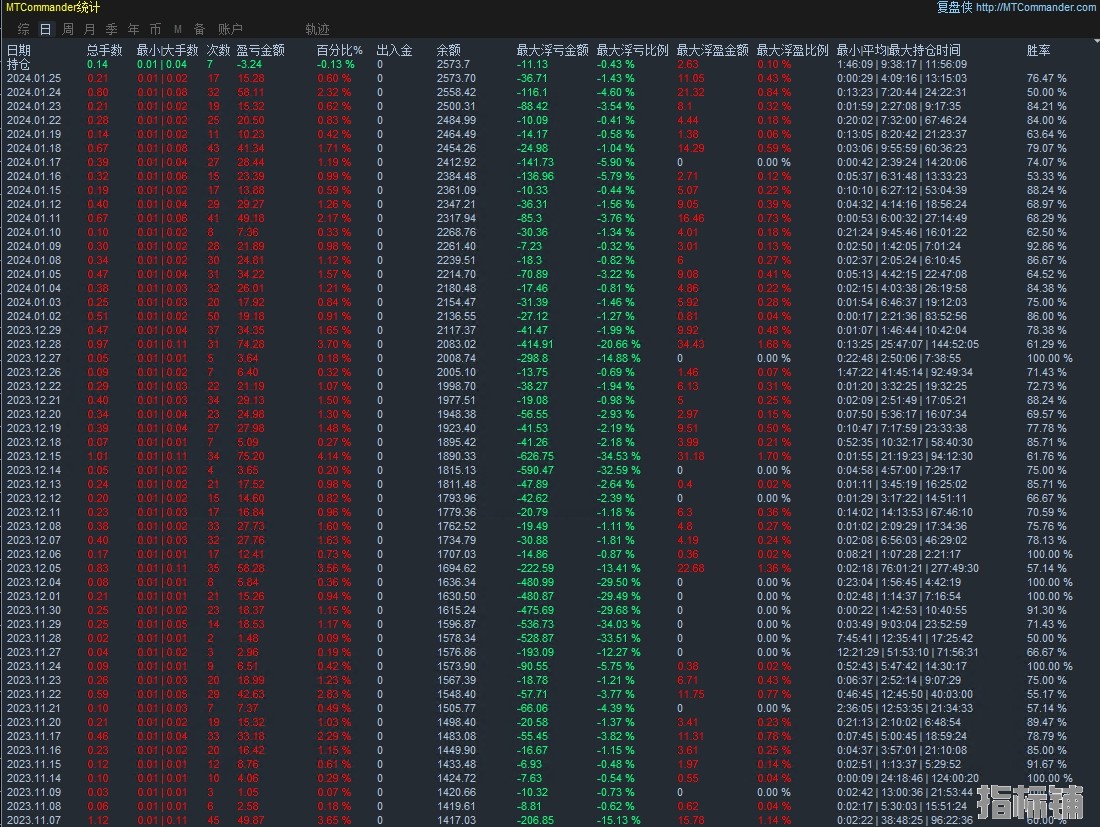Click the 盈亏金额 column header

[x=260, y=50]
